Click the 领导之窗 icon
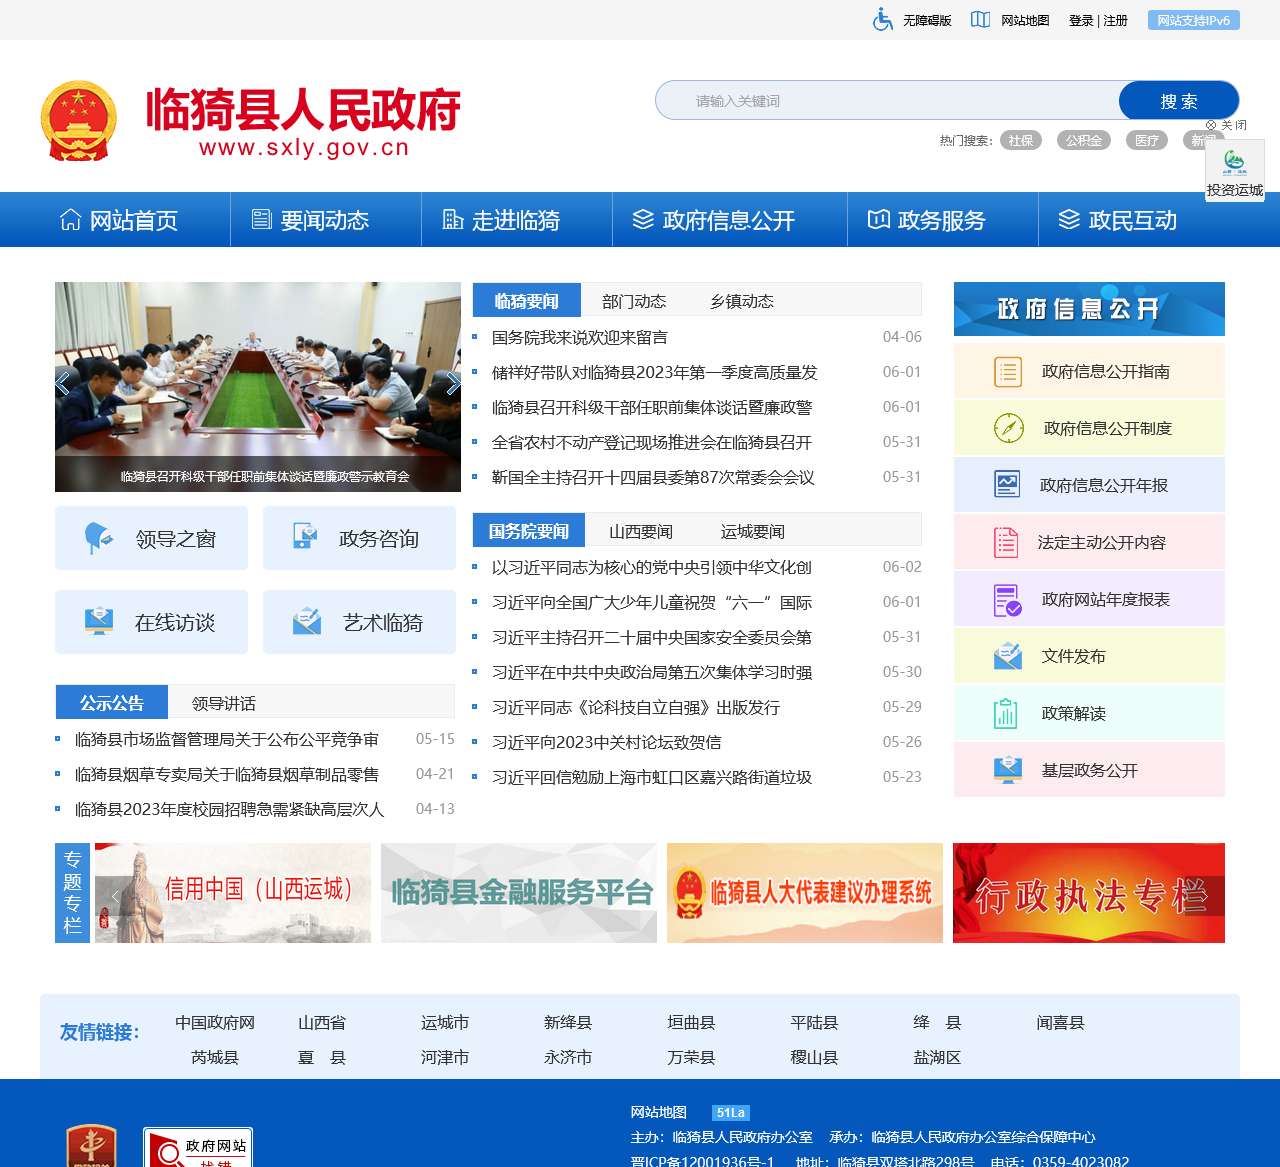The height and width of the screenshot is (1167, 1280). click(98, 538)
